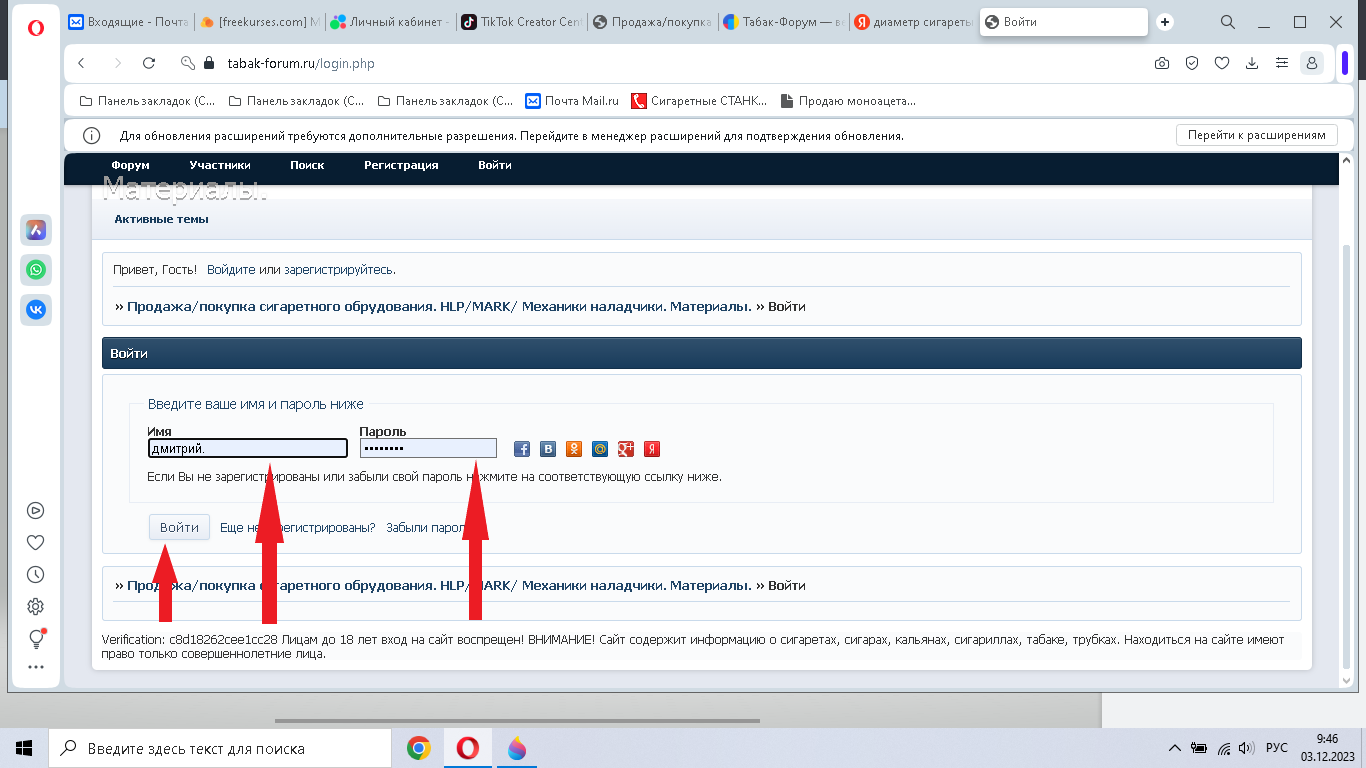1366x768 pixels.
Task: Click inside the Пароль password field
Action: point(428,448)
